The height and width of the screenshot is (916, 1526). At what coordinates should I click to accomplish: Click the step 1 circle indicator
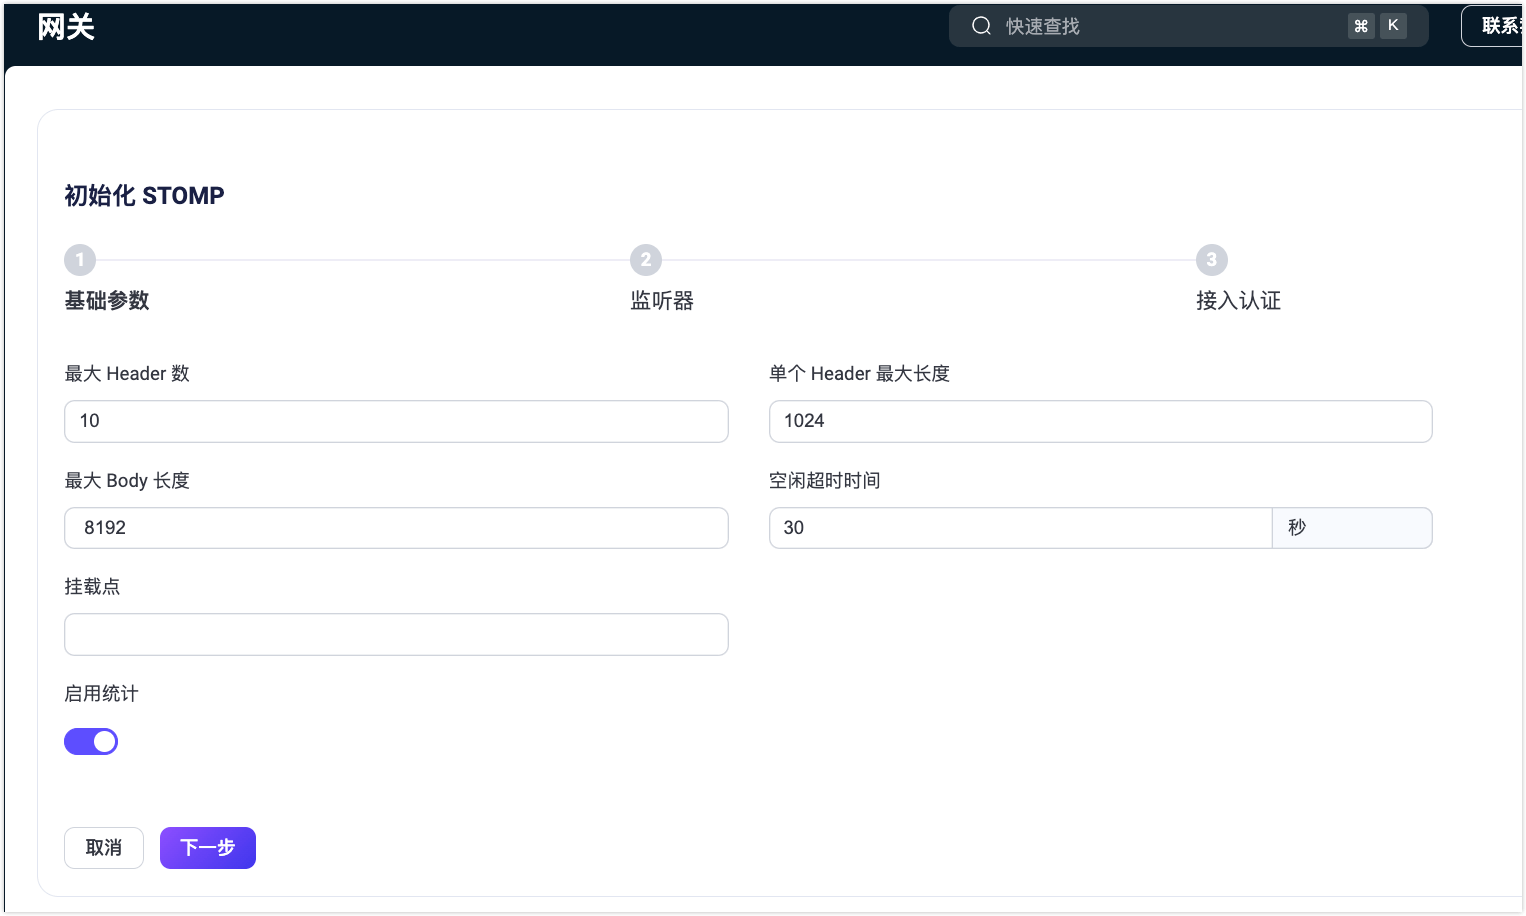[x=80, y=260]
